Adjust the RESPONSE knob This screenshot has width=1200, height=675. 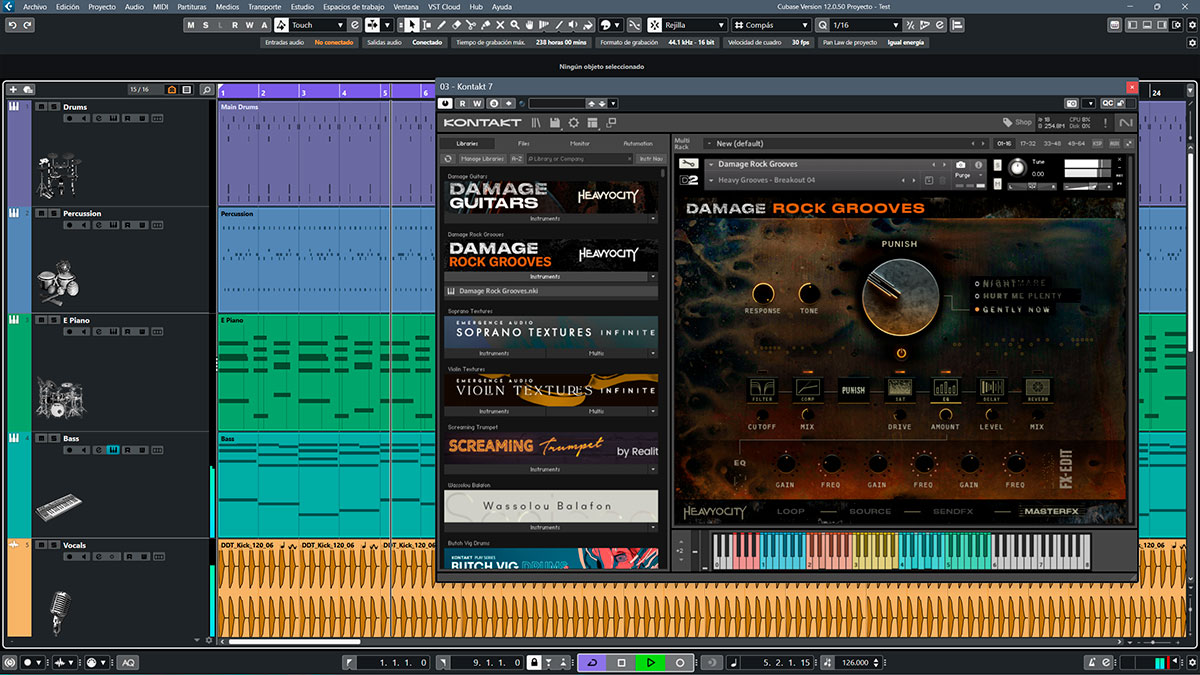[762, 293]
